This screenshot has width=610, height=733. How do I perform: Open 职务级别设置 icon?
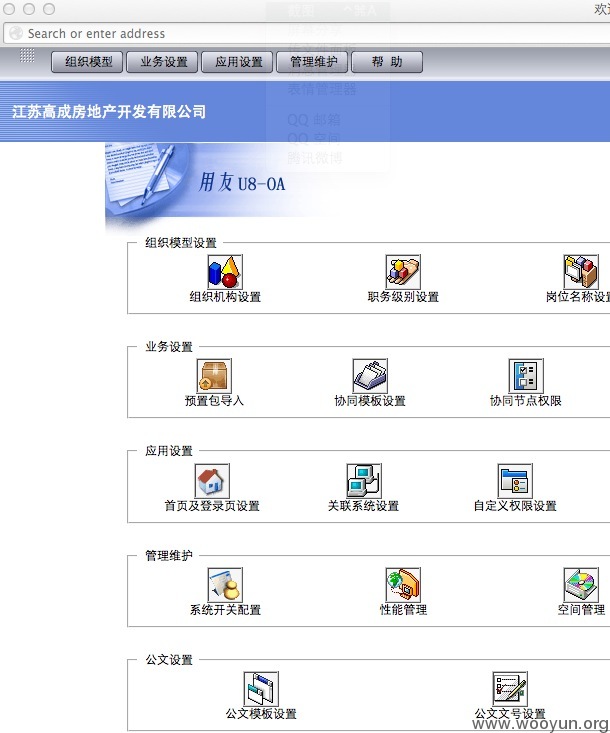coord(403,272)
